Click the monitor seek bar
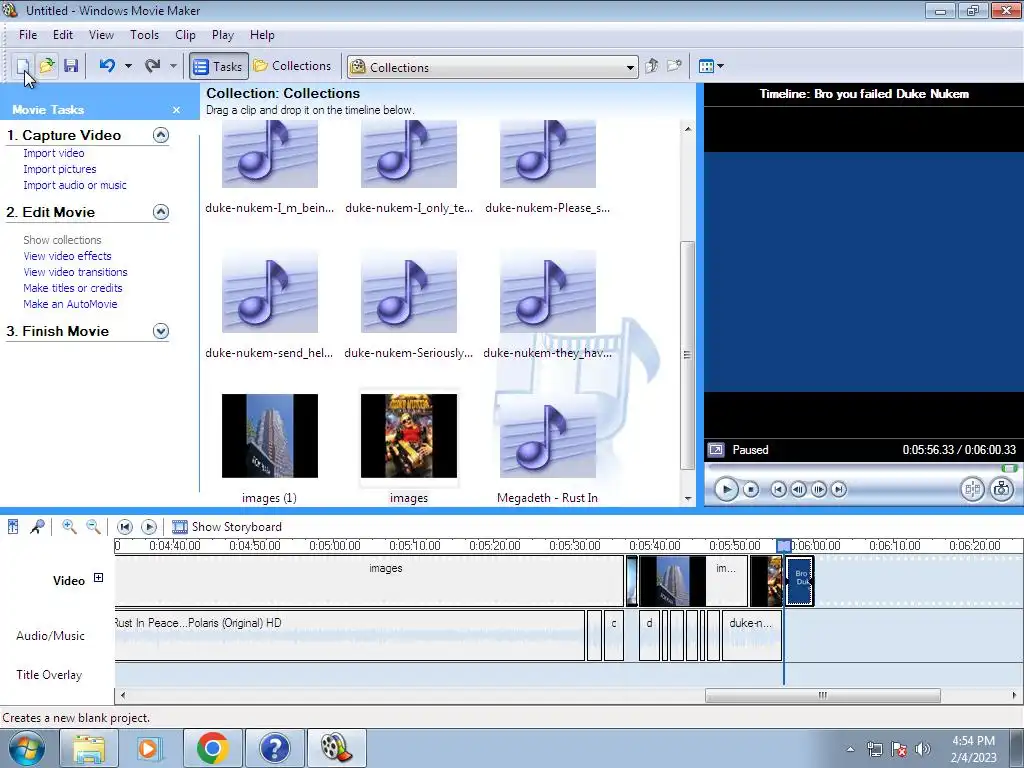This screenshot has height=768, width=1024. [x=863, y=468]
